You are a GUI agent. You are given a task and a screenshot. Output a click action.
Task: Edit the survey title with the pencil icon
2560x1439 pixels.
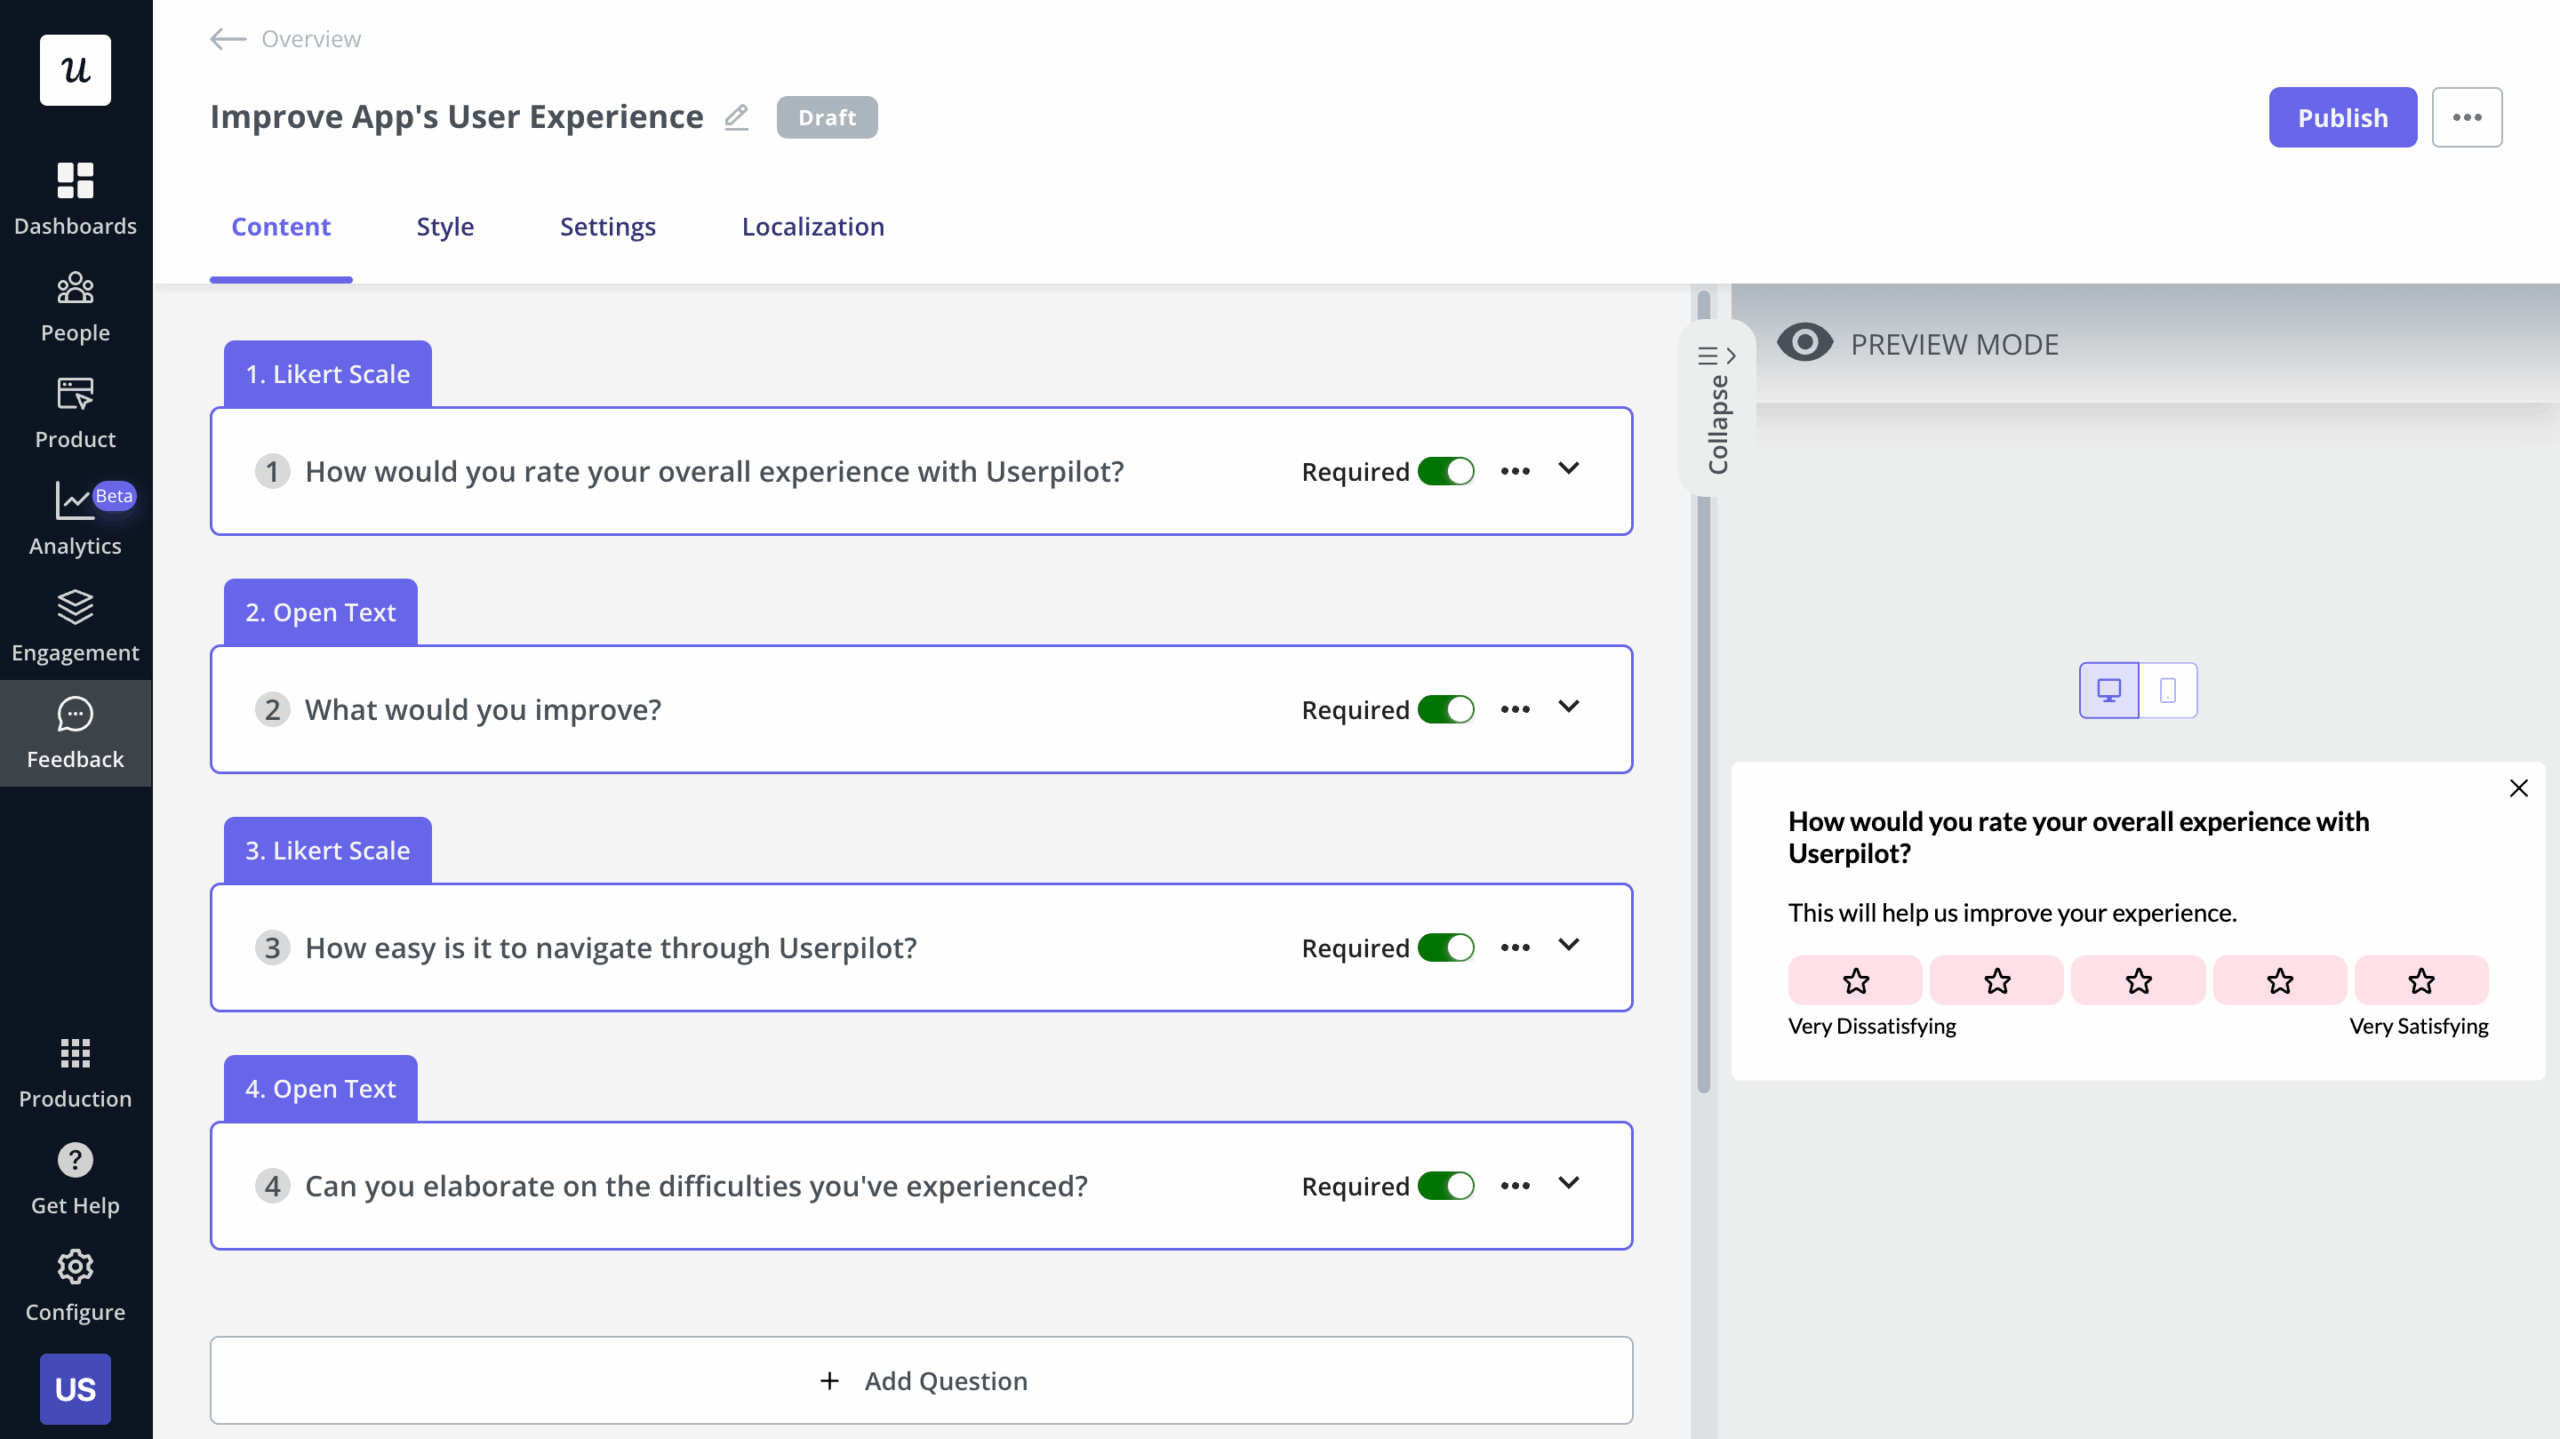click(737, 117)
